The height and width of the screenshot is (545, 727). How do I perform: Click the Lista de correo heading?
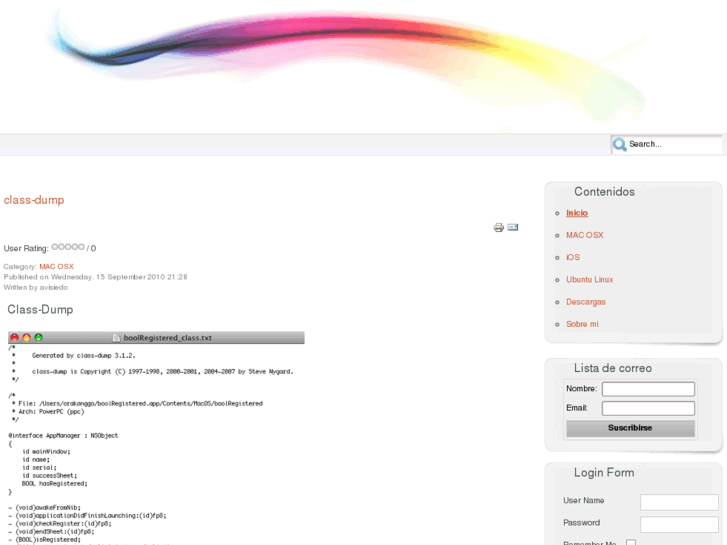[613, 368]
